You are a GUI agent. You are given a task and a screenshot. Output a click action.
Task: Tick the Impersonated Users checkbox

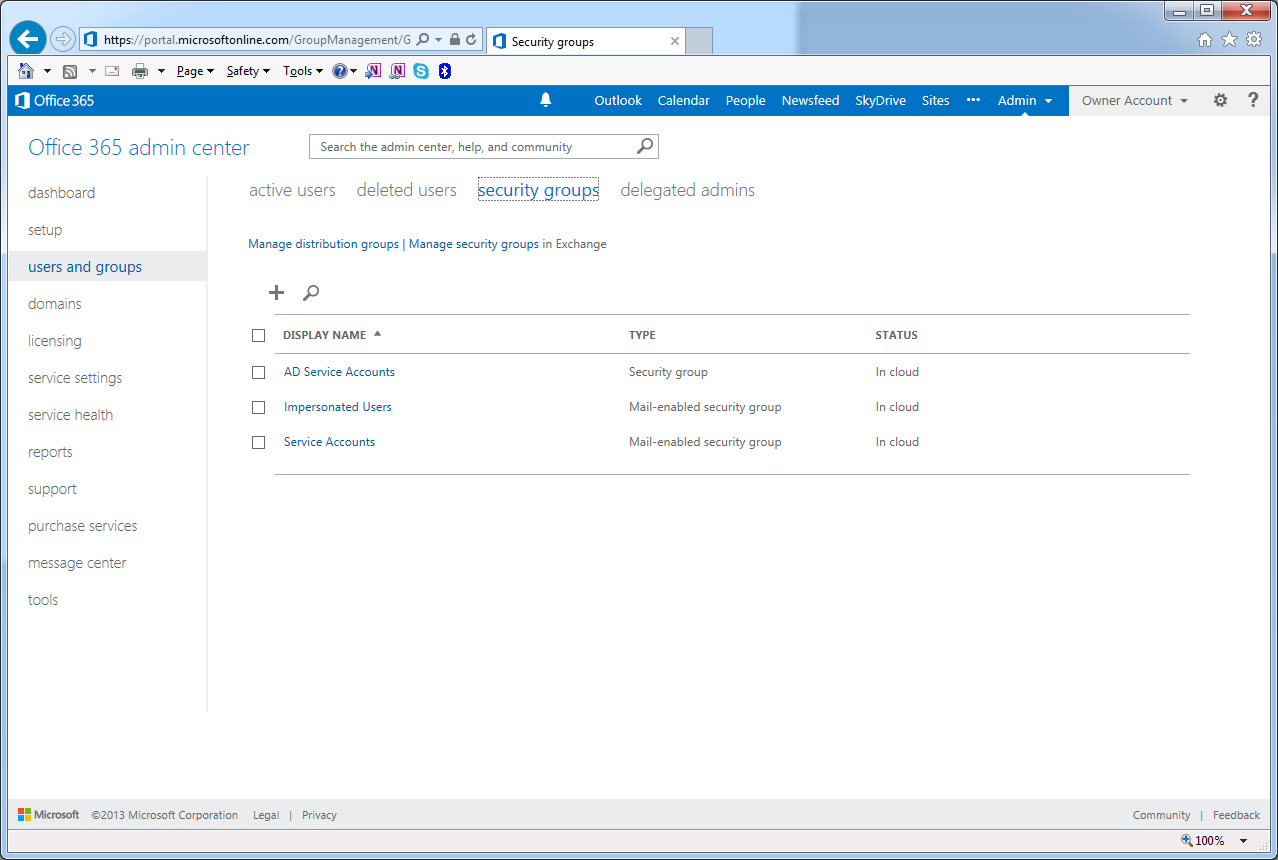coord(259,407)
